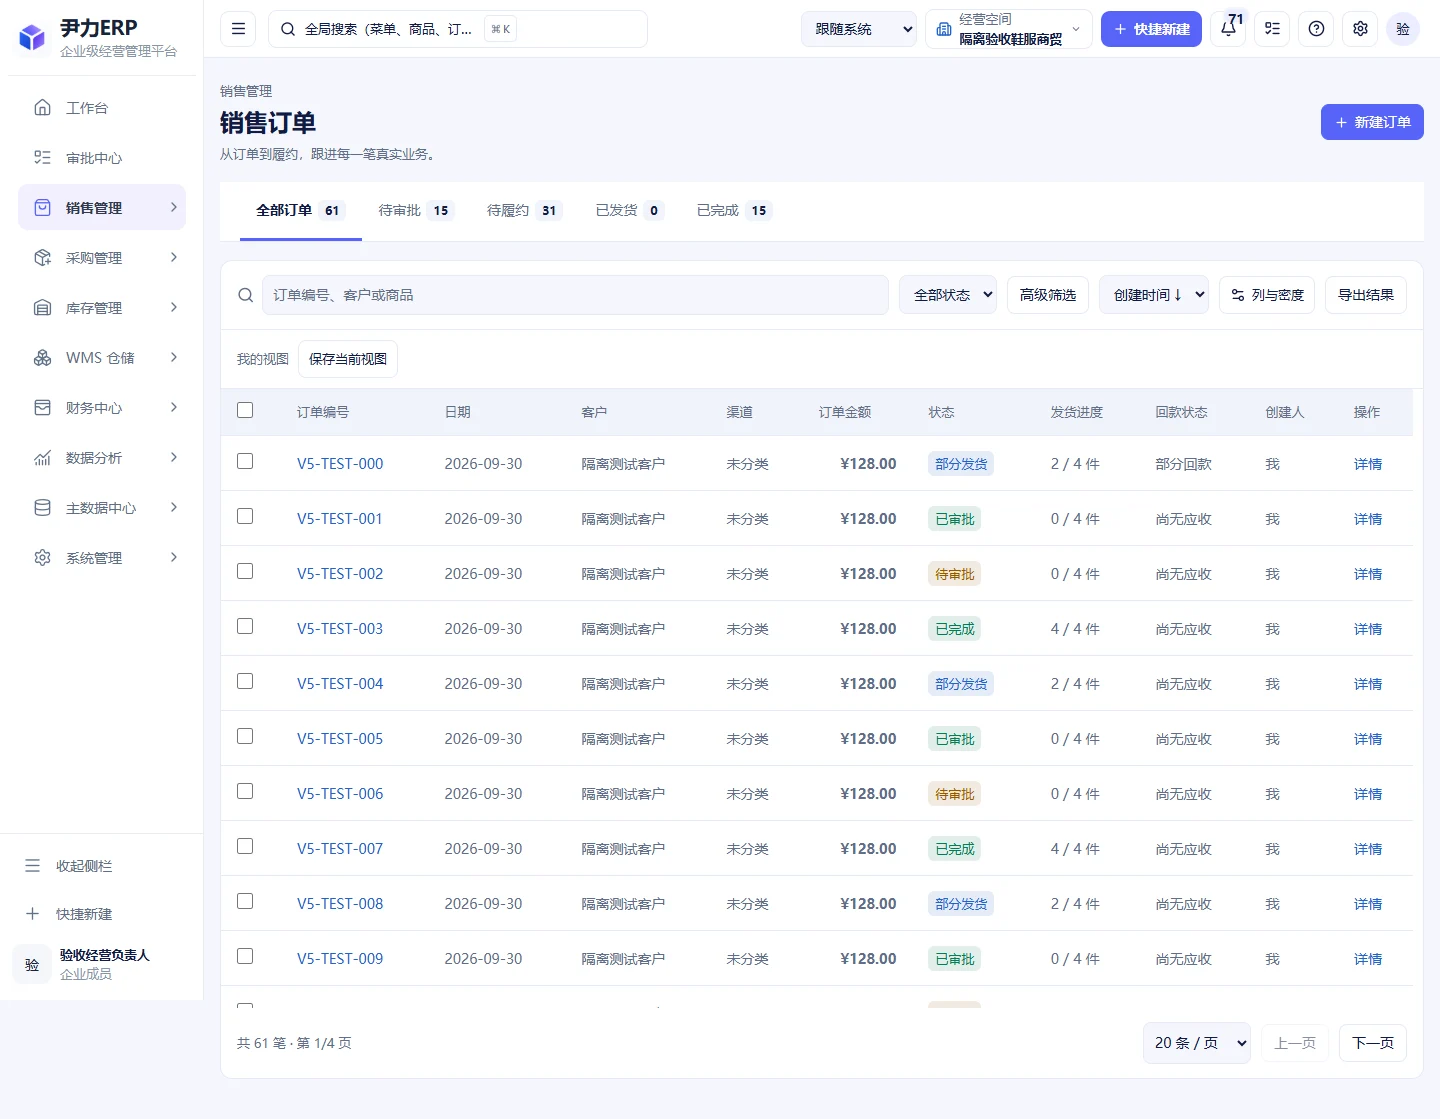Viewport: 1440px width, 1119px height.
Task: Click the 快捷新建 button in top bar
Action: click(1151, 29)
